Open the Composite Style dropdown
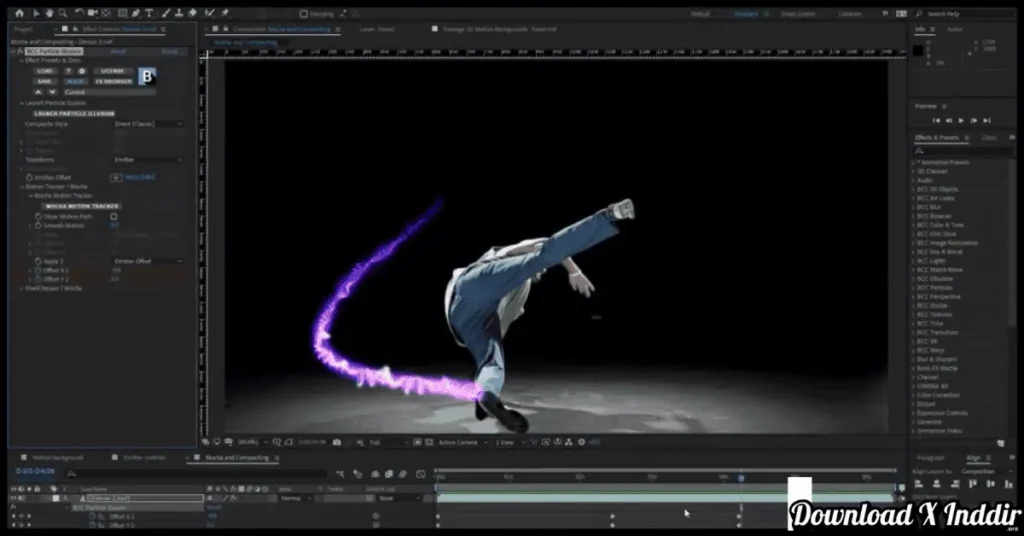Viewport: 1024px width, 536px height. click(148, 124)
